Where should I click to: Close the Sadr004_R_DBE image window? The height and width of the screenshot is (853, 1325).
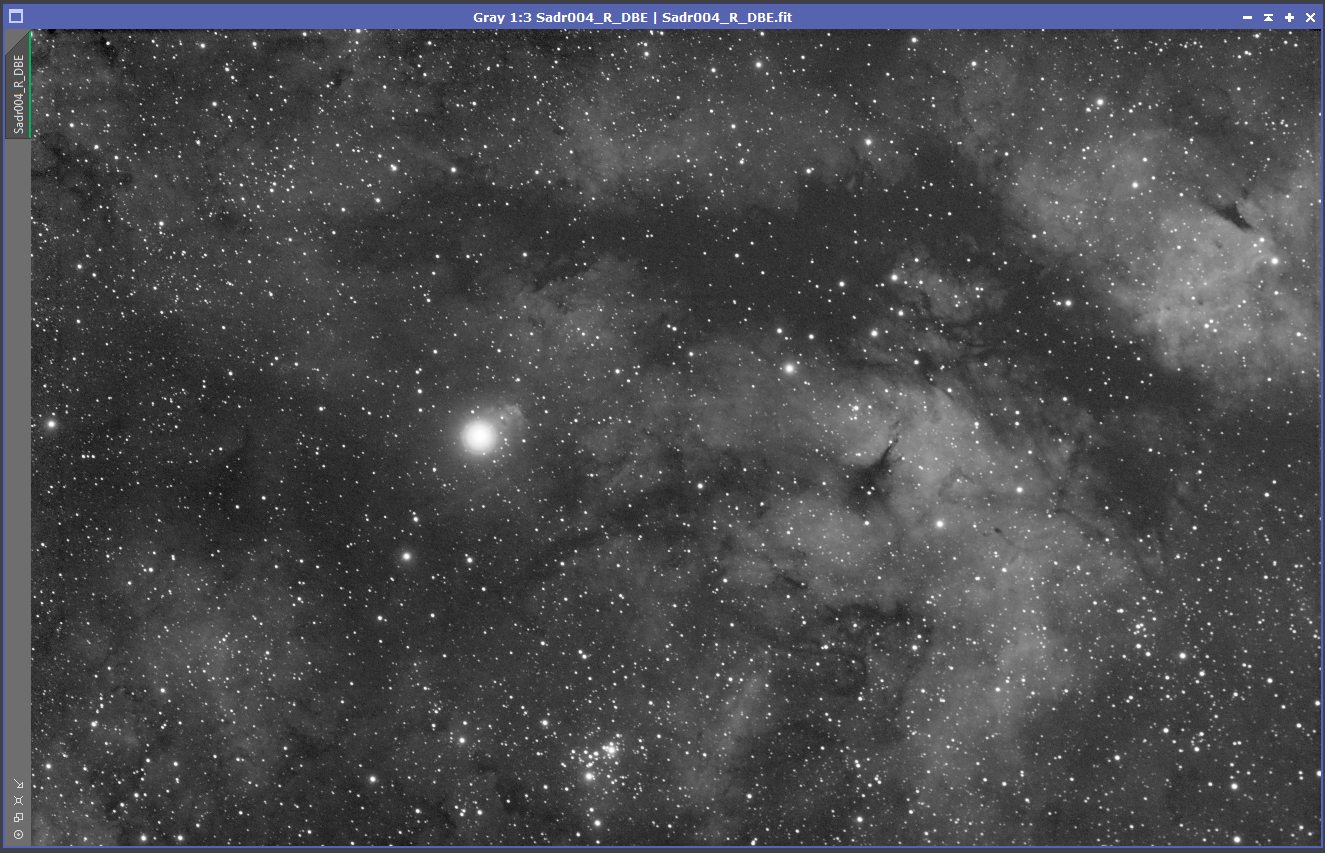[1310, 17]
